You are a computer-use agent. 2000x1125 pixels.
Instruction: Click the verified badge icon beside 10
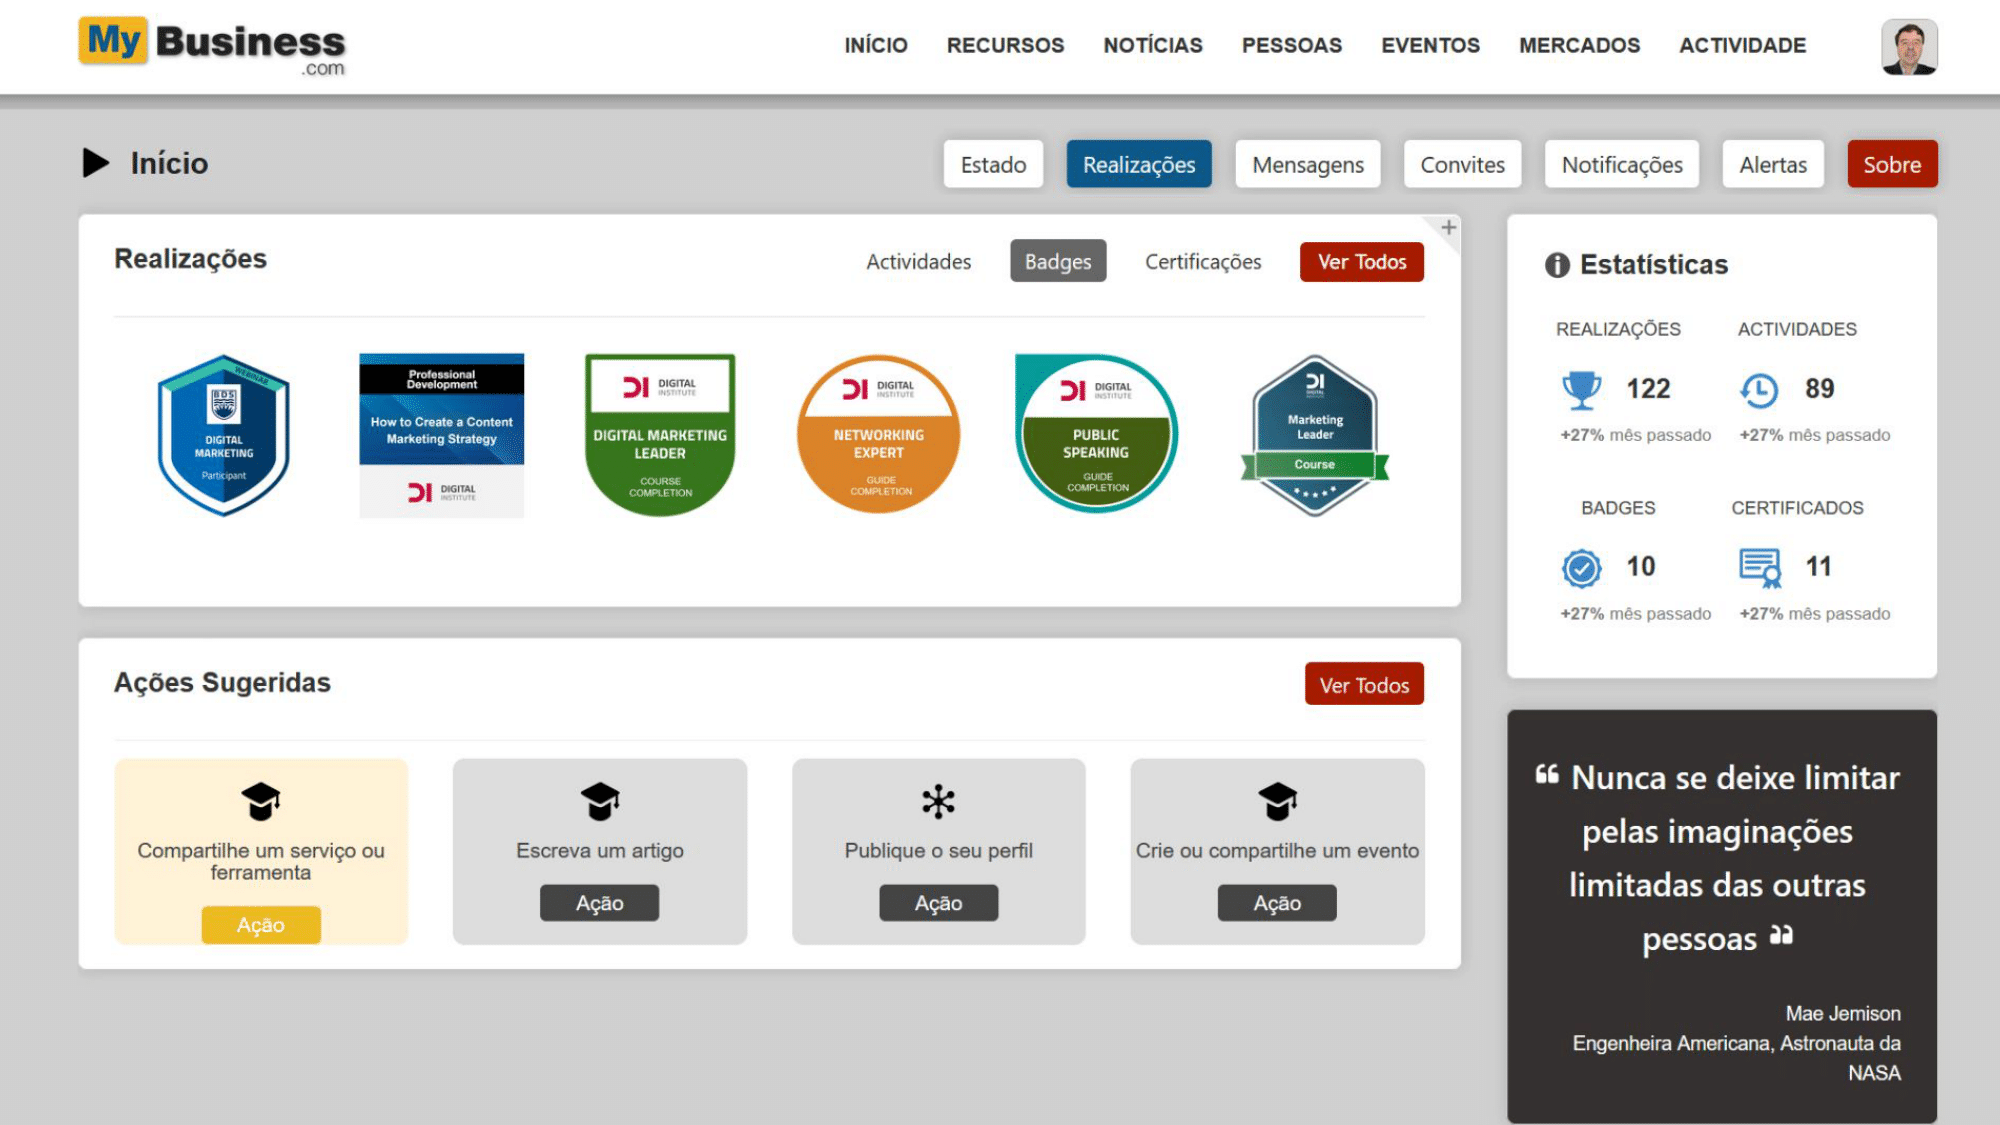[1581, 568]
